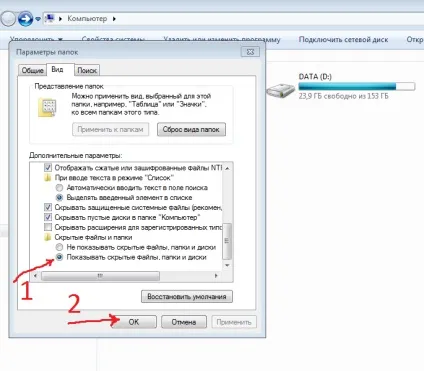Toggle Скрывать пустые диски checkbox
424x371 pixels.
48,217
